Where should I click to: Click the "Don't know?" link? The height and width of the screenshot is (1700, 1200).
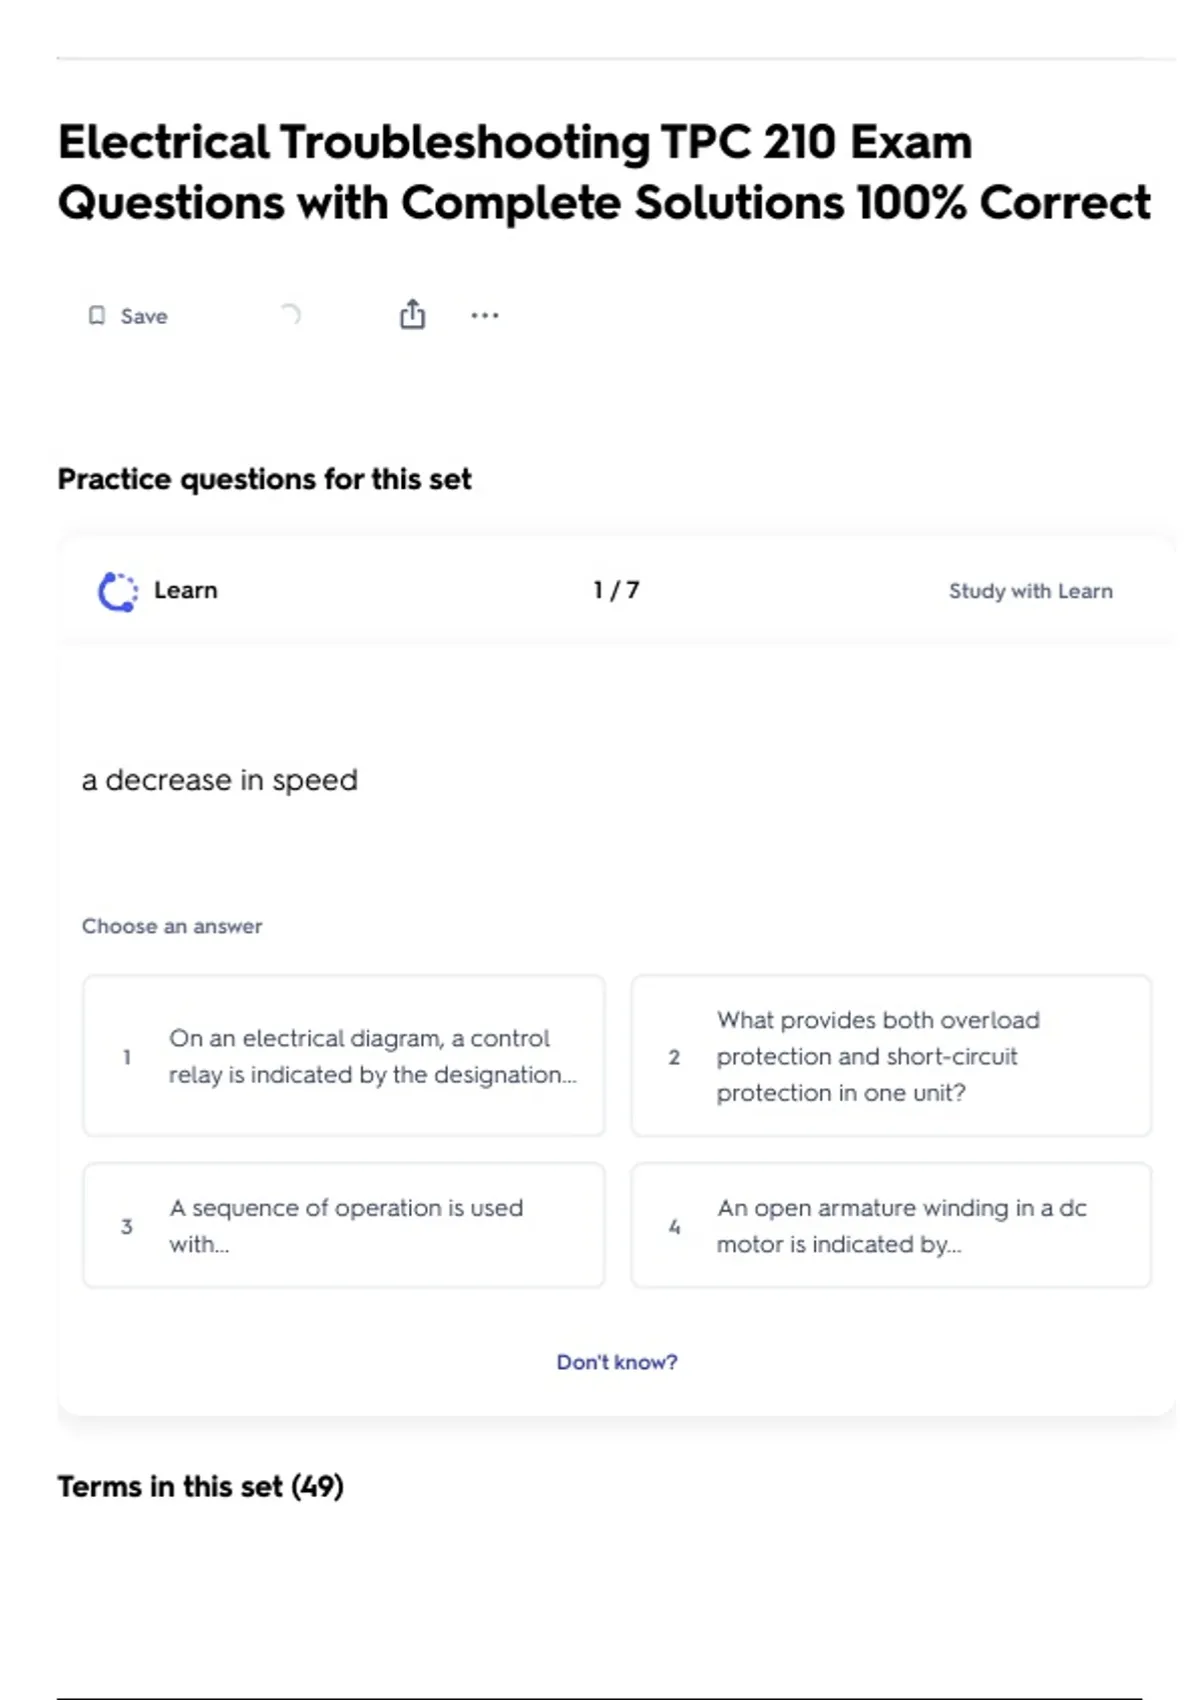coord(616,1362)
